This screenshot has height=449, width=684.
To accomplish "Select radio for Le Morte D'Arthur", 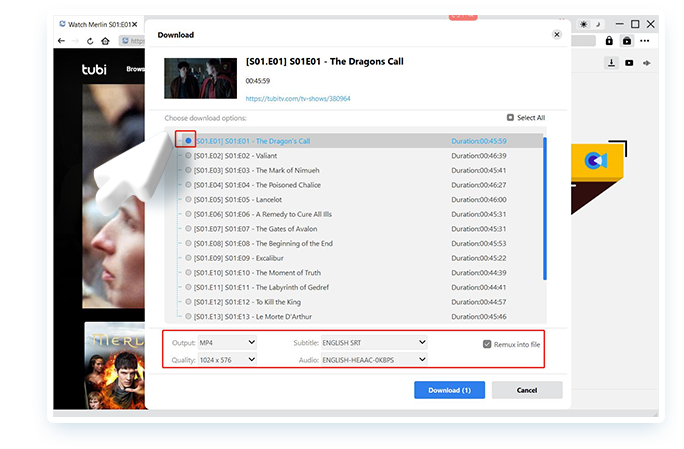I will [x=188, y=316].
